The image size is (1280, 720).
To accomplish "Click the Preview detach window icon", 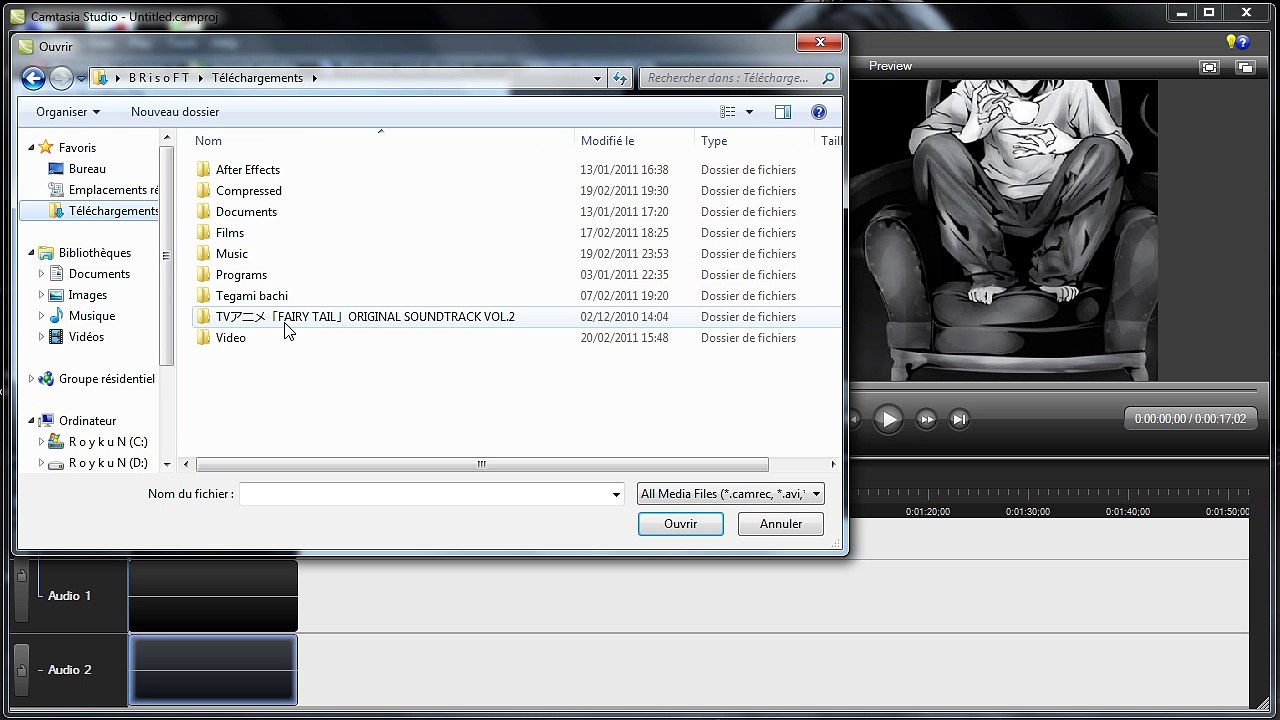I will tap(1245, 67).
